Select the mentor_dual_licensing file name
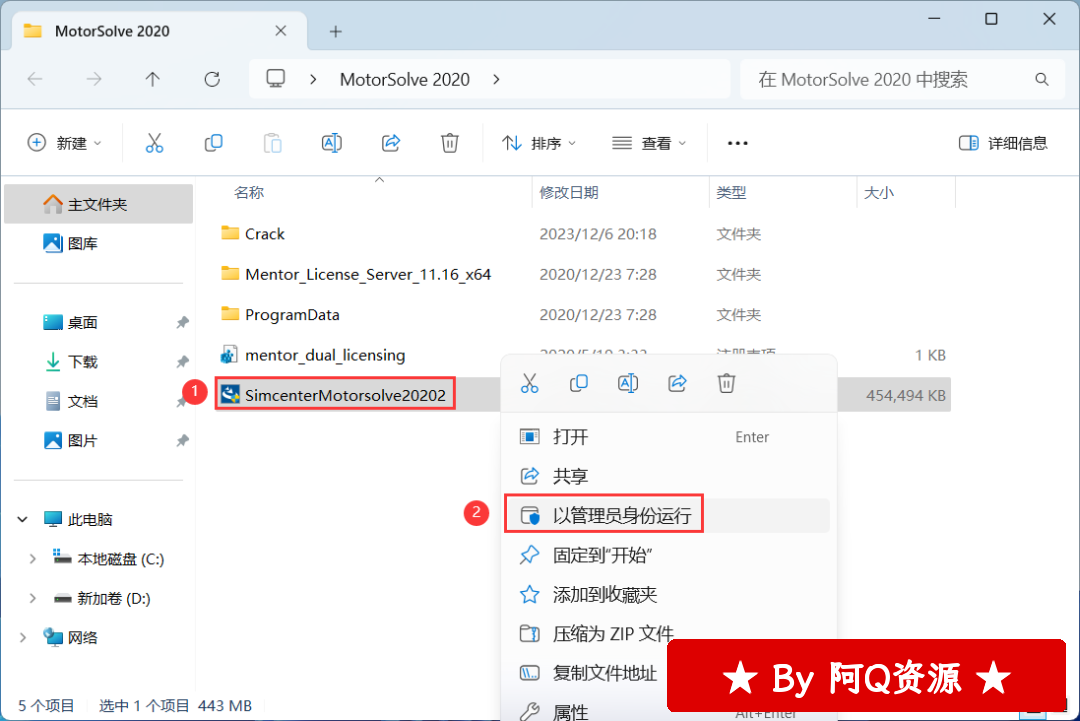The width and height of the screenshot is (1080, 721). [325, 355]
